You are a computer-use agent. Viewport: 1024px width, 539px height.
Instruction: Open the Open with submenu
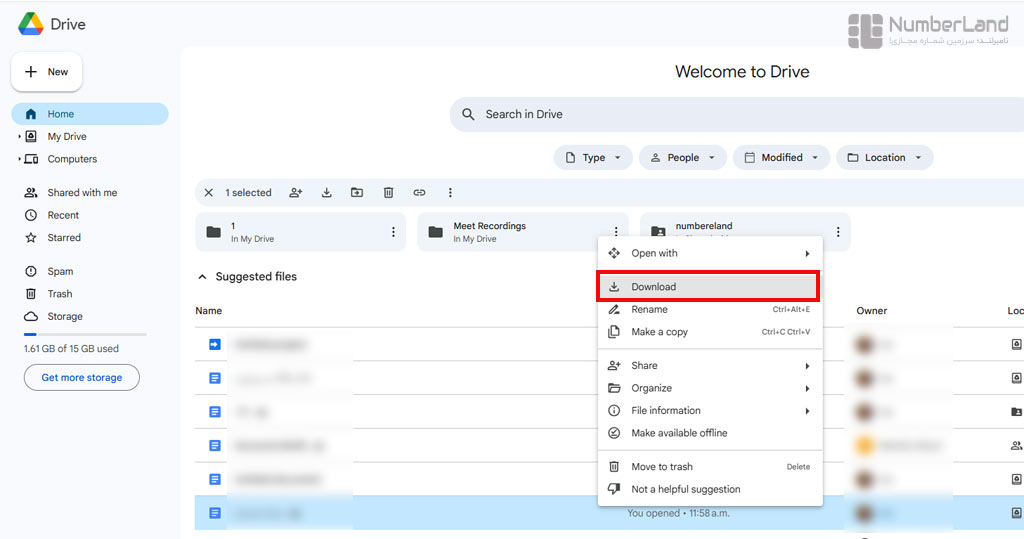710,253
